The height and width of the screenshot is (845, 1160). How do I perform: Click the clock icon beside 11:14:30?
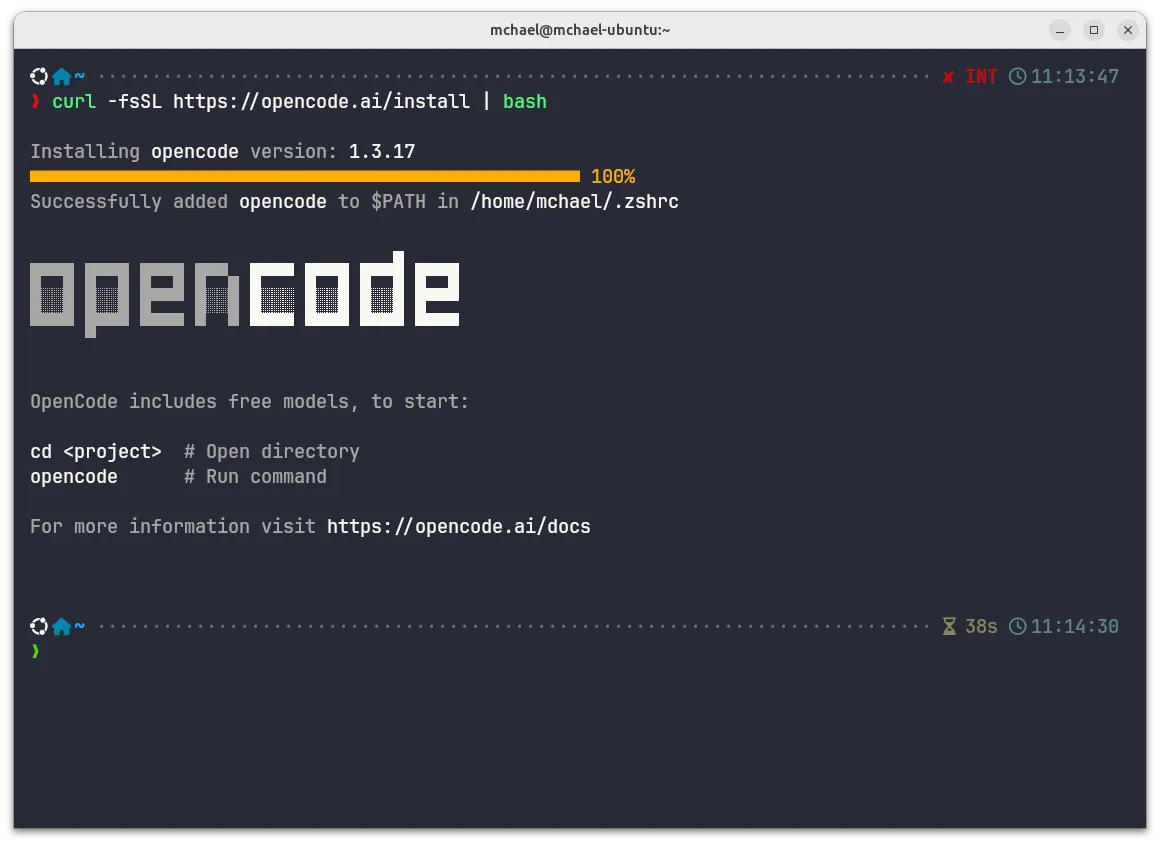[1018, 626]
